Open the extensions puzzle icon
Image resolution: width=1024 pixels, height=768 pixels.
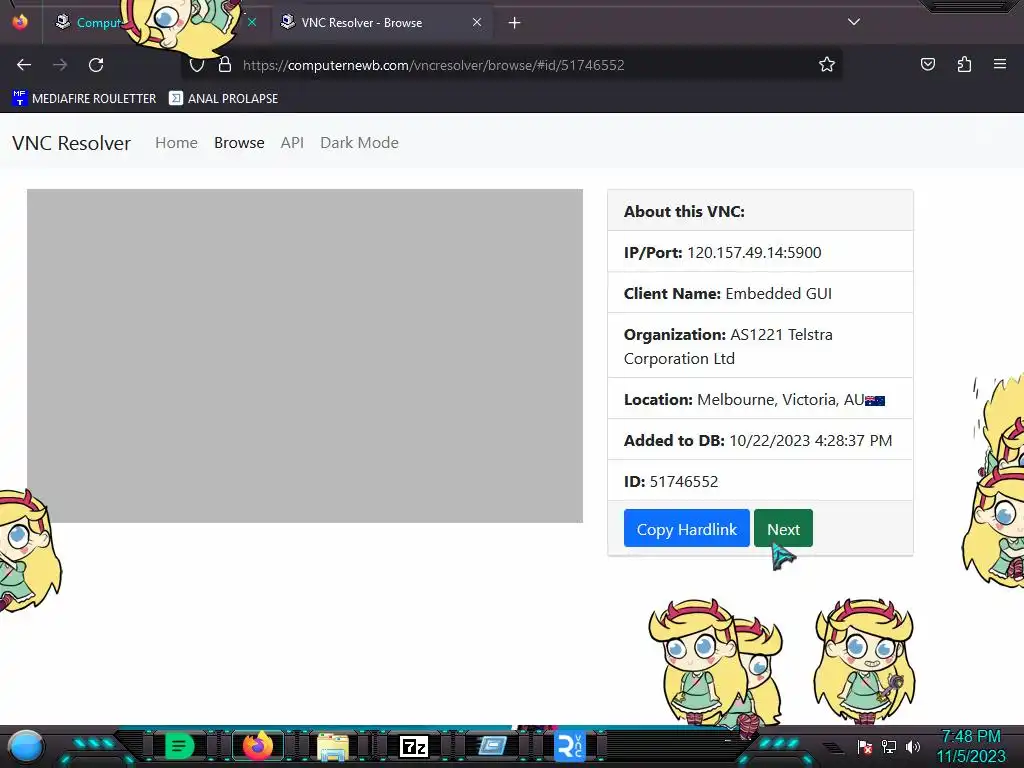964,64
